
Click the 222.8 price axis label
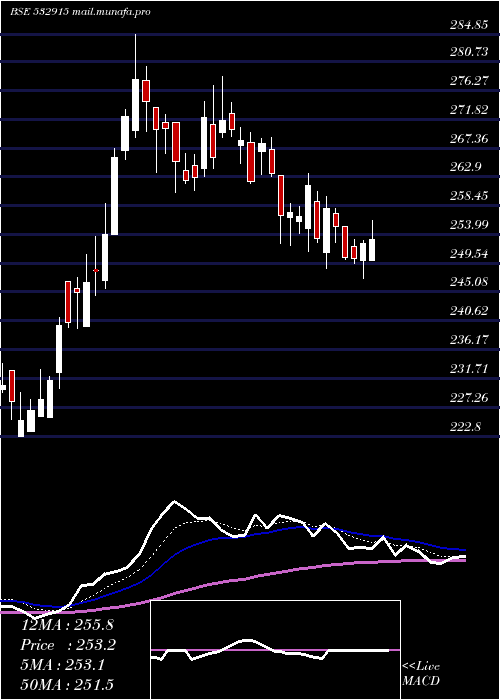point(465,427)
